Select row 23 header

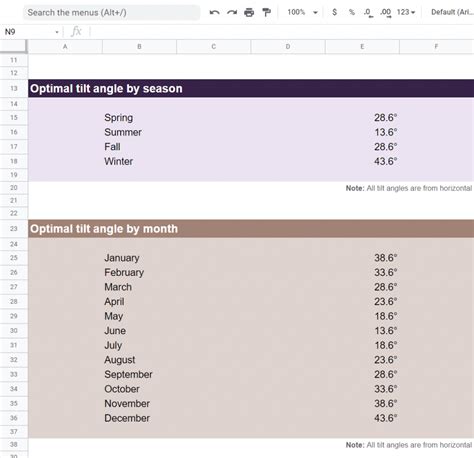click(14, 229)
